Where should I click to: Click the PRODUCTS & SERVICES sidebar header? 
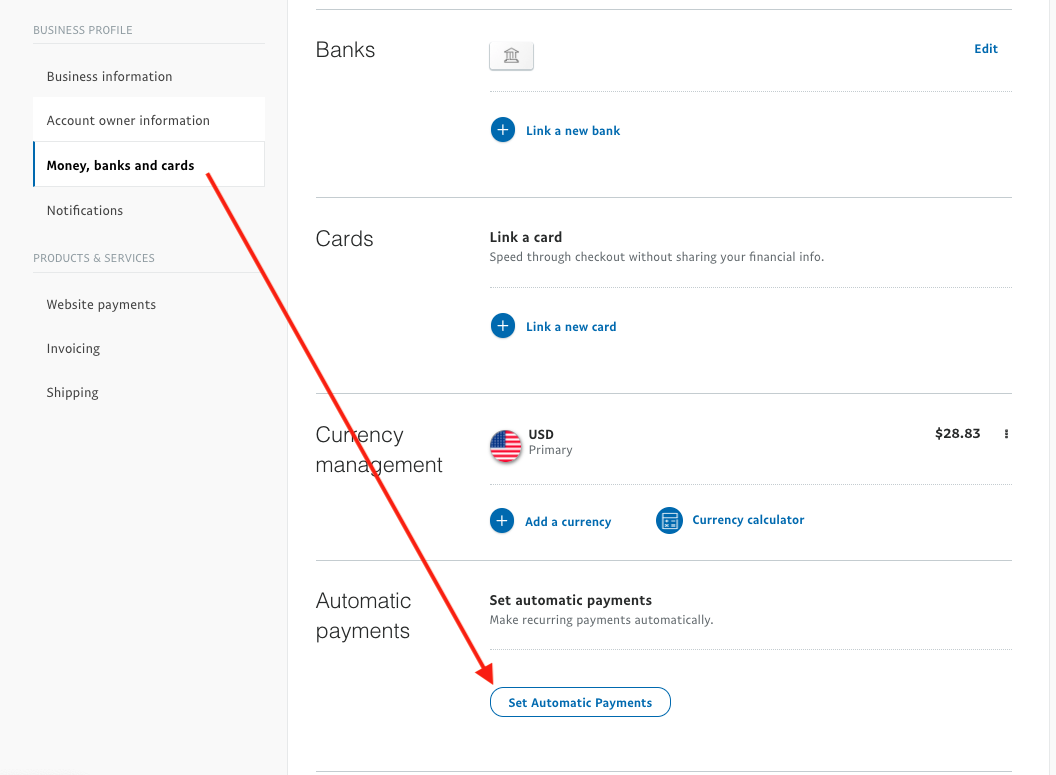[94, 258]
